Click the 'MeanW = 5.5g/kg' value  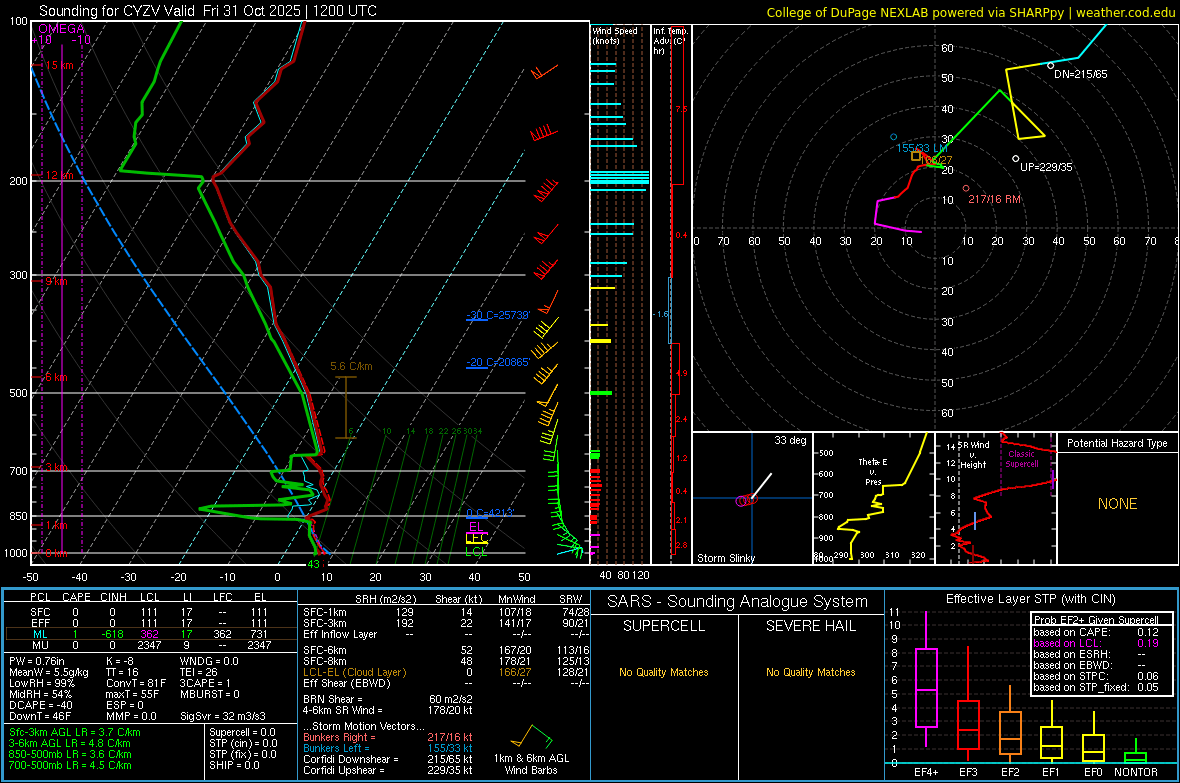[49, 672]
